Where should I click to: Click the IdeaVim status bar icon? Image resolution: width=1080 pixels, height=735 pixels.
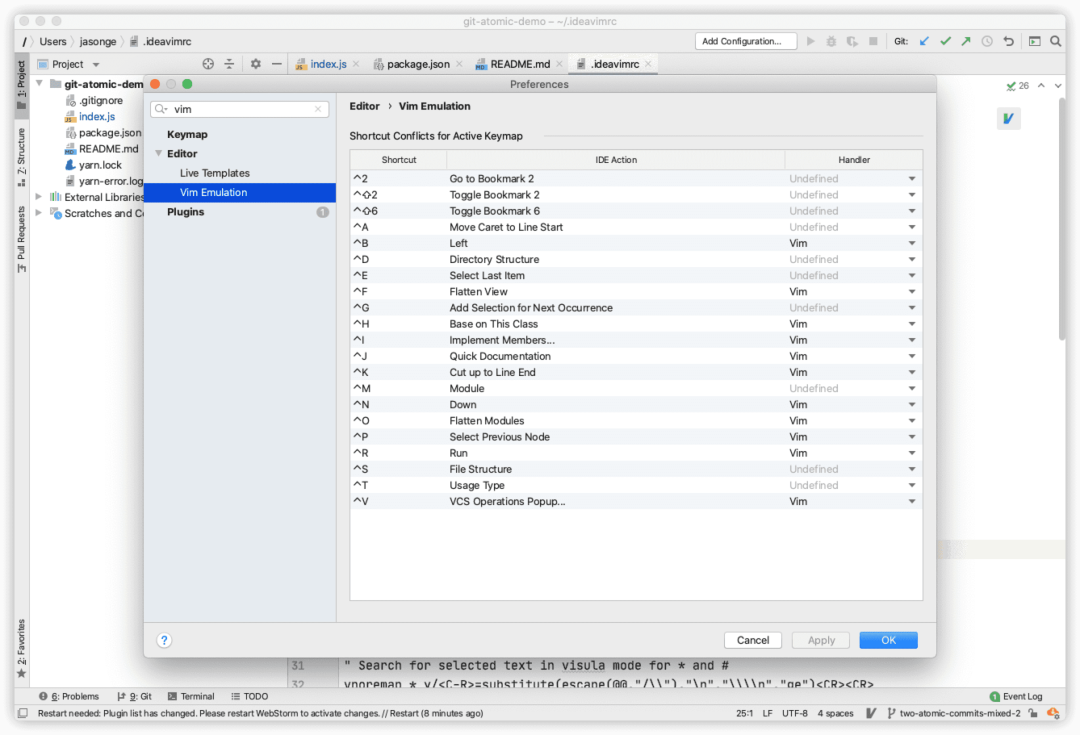click(871, 713)
